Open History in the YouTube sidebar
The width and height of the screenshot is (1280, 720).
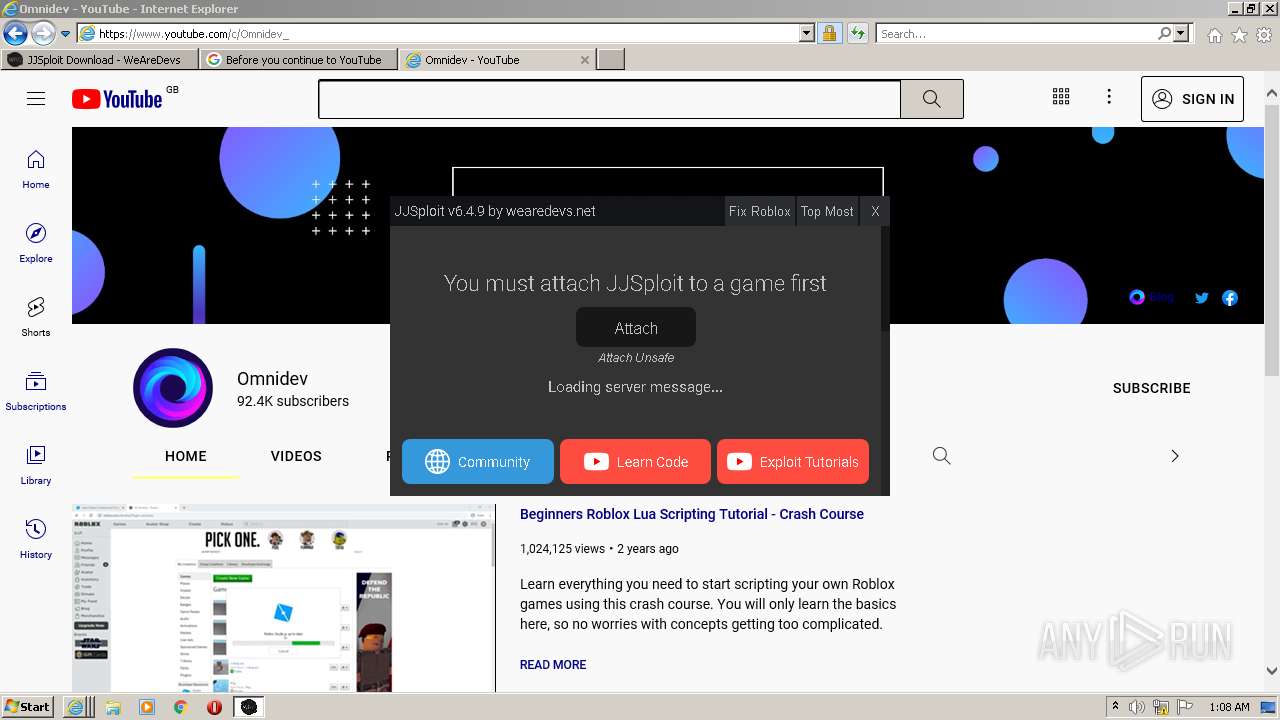(x=36, y=540)
